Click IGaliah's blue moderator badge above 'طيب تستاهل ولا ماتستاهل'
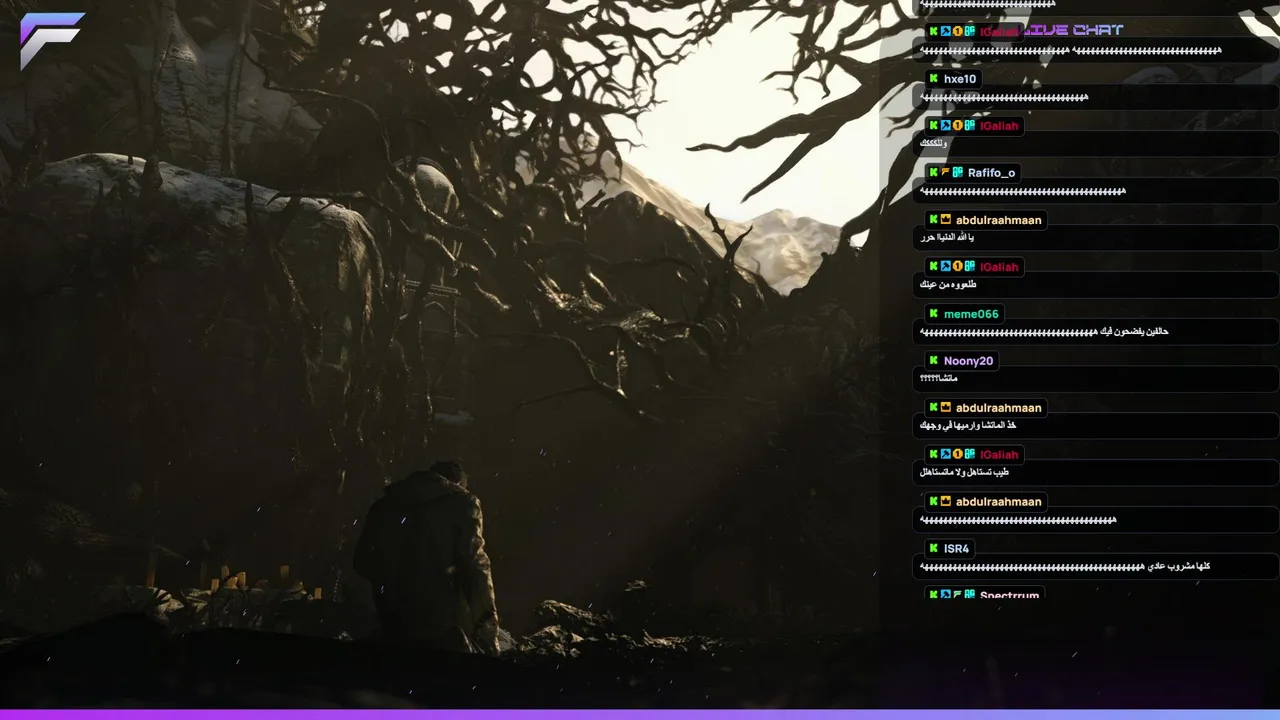 [x=946, y=455]
